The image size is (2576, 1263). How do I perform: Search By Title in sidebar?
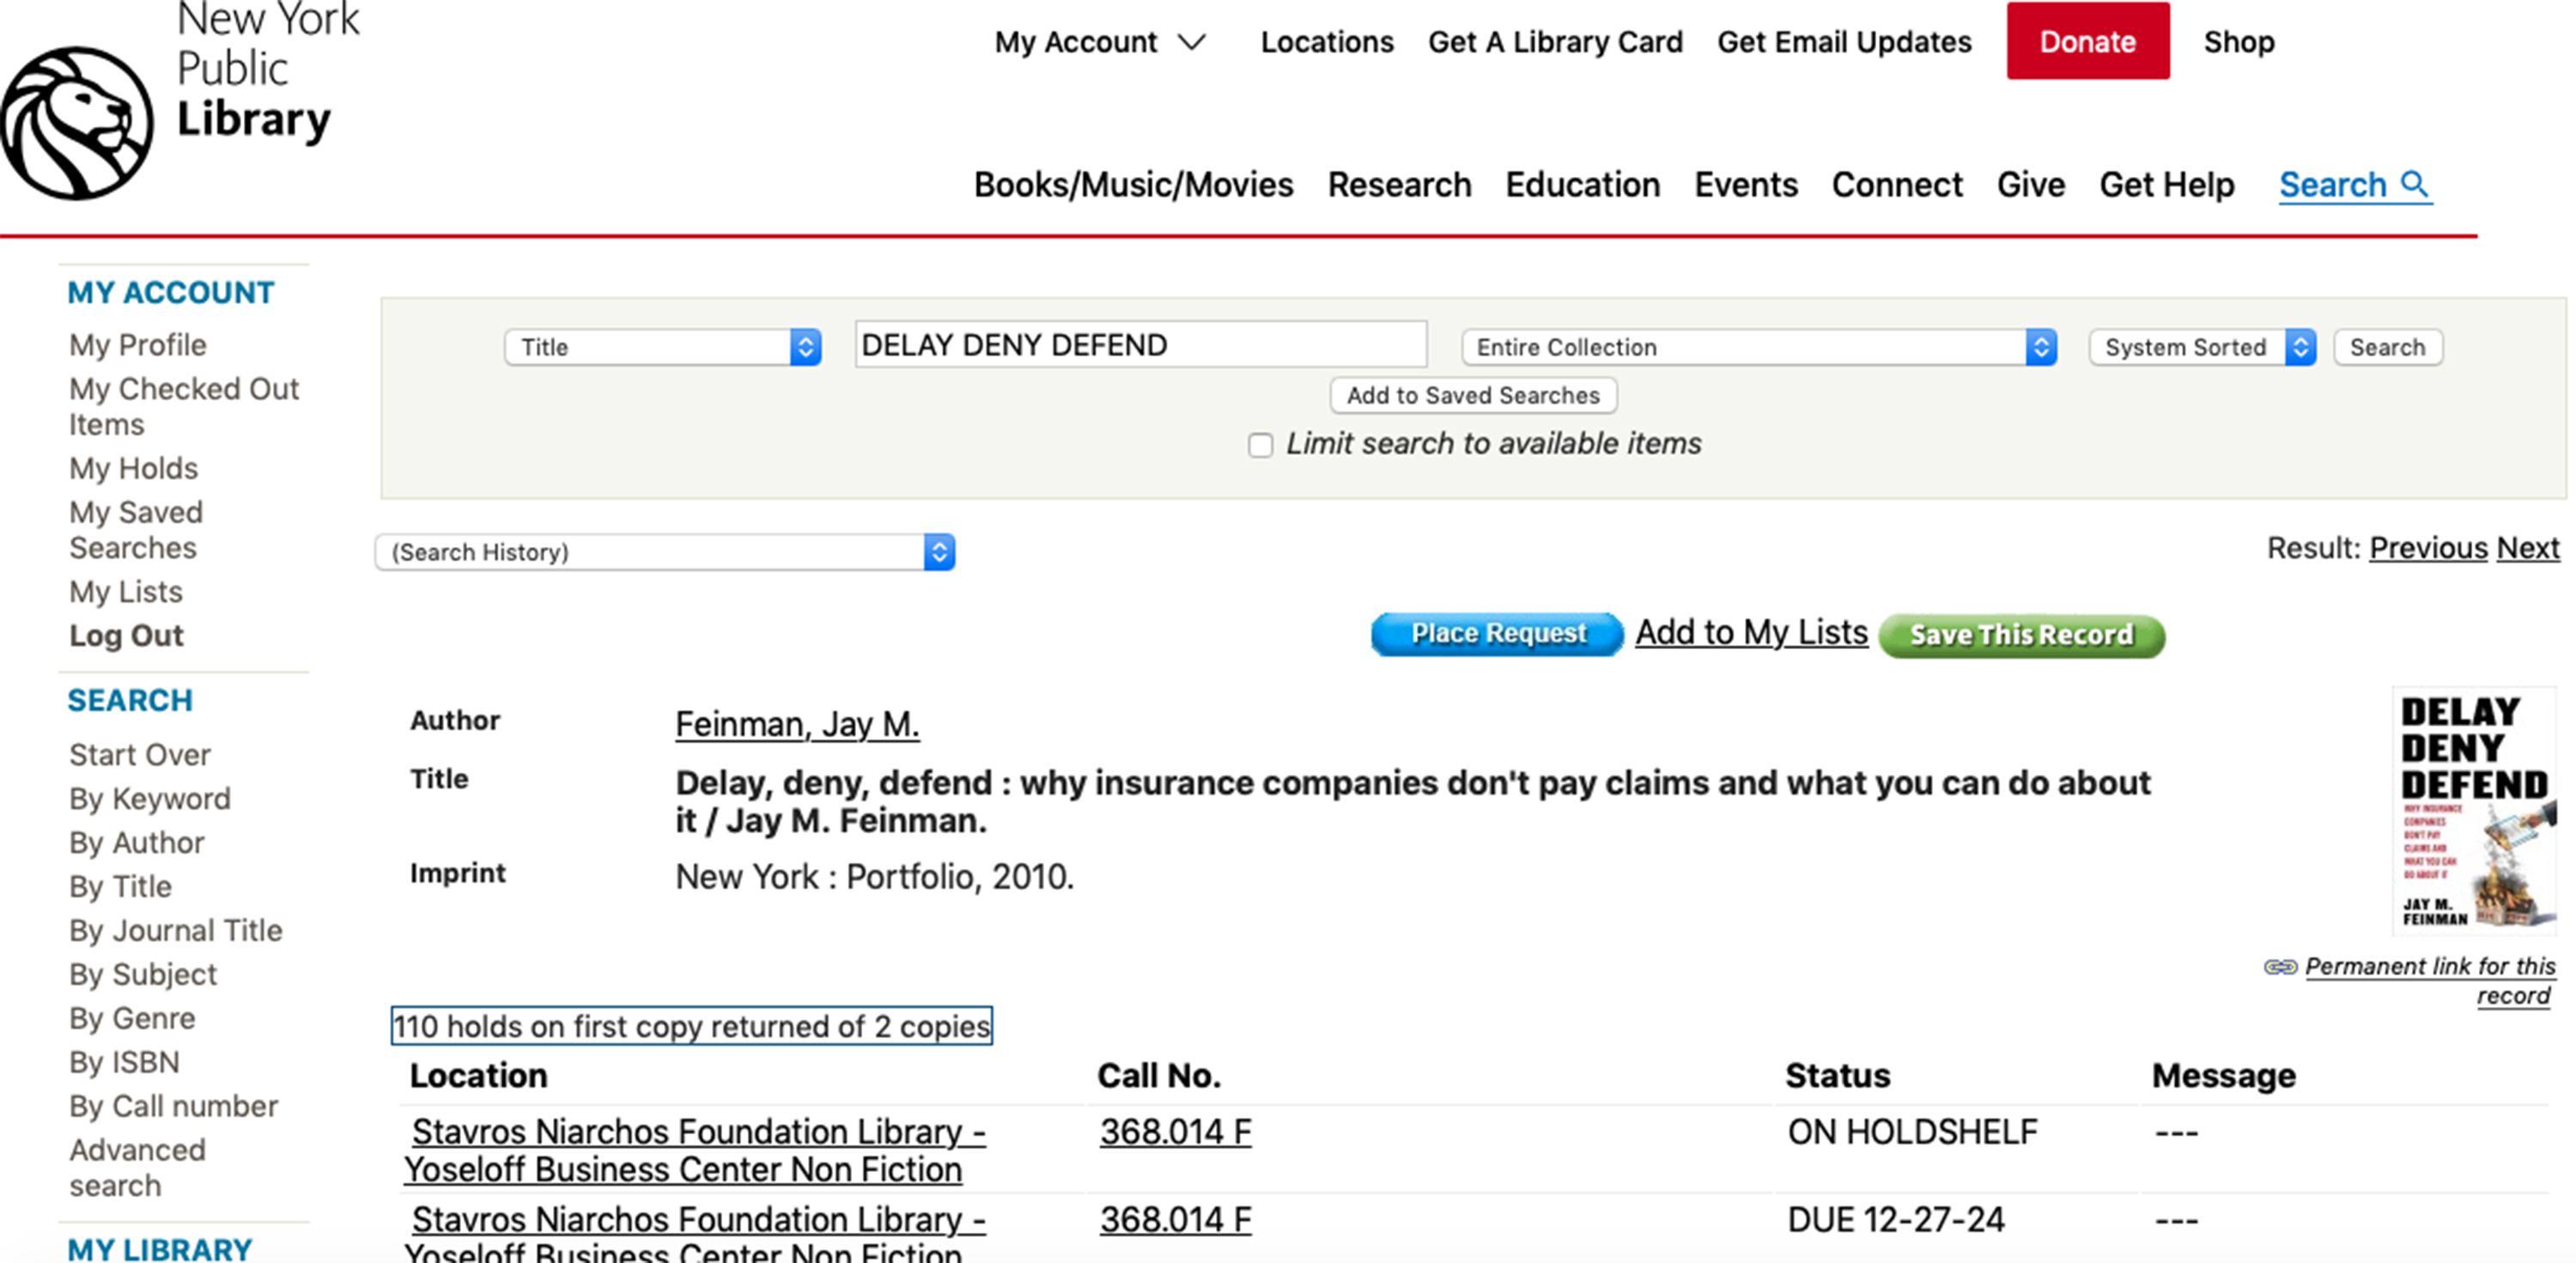pyautogui.click(x=120, y=887)
